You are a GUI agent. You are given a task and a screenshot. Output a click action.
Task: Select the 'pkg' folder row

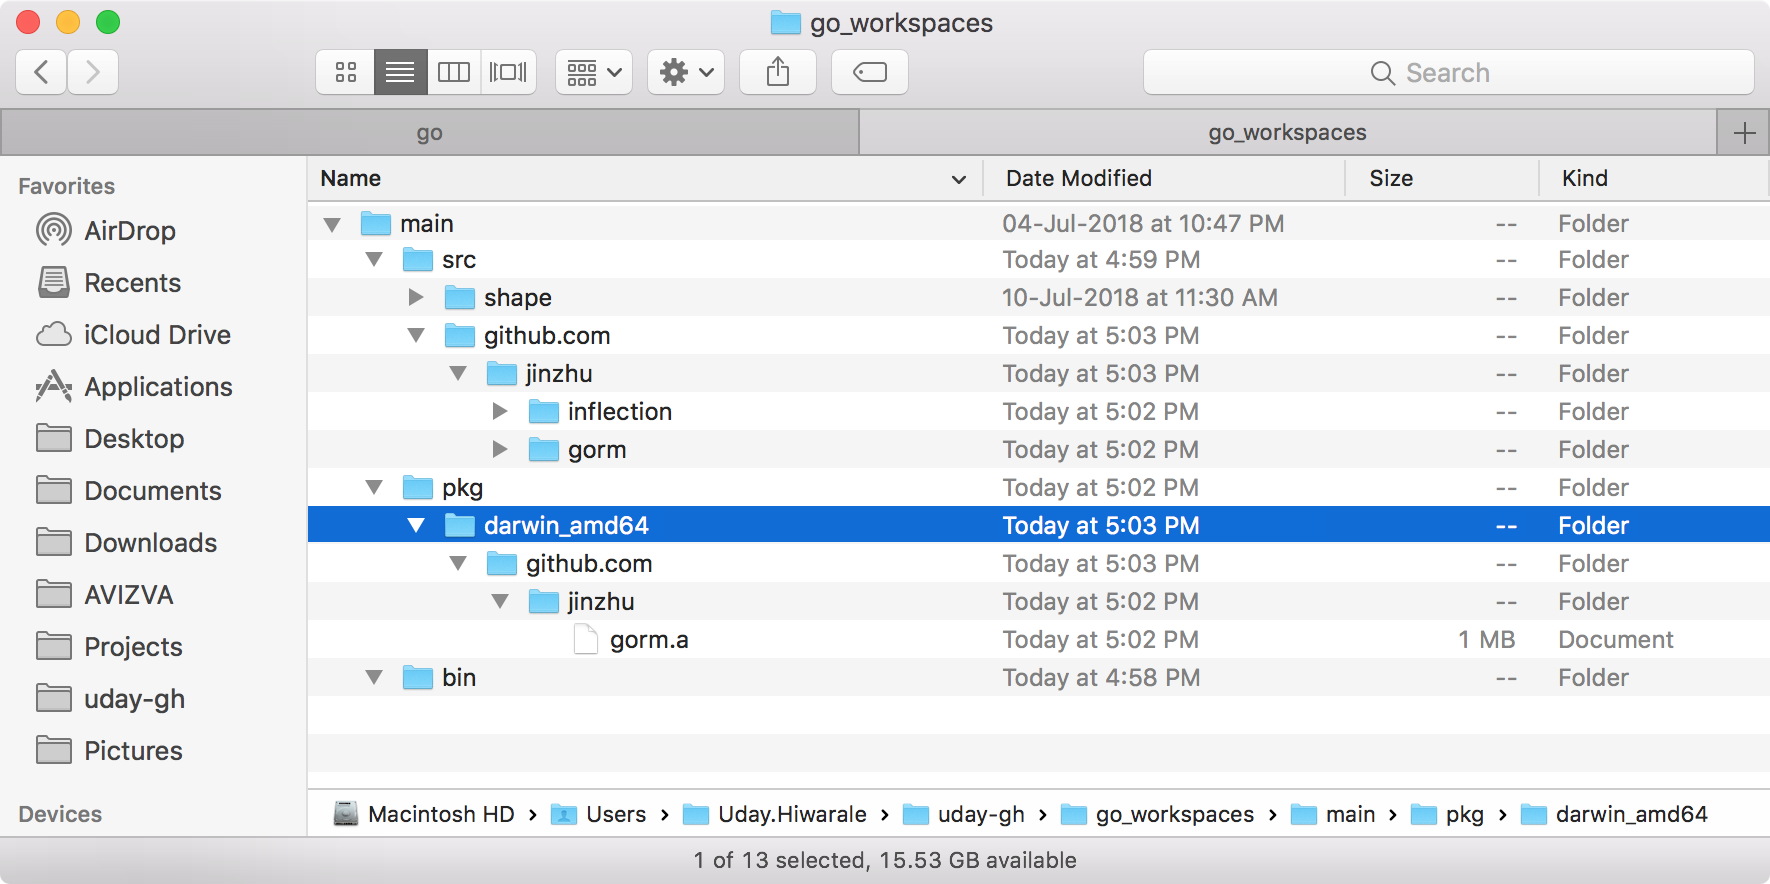(x=1039, y=488)
